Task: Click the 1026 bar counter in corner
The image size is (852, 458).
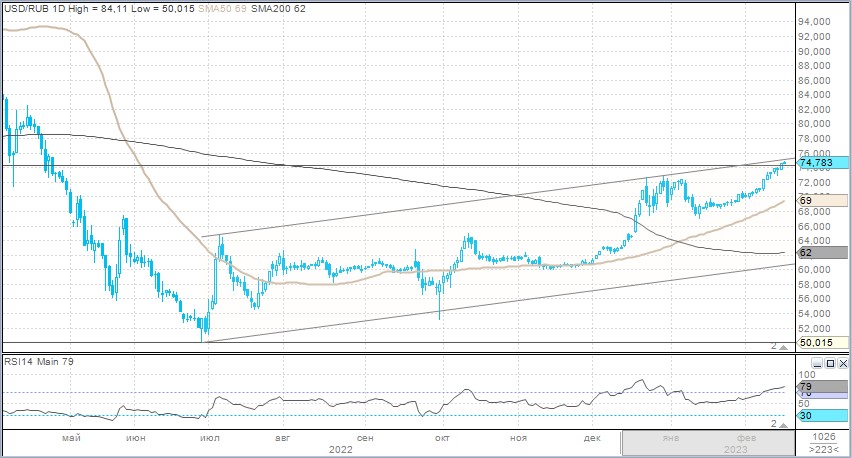Action: pos(824,438)
